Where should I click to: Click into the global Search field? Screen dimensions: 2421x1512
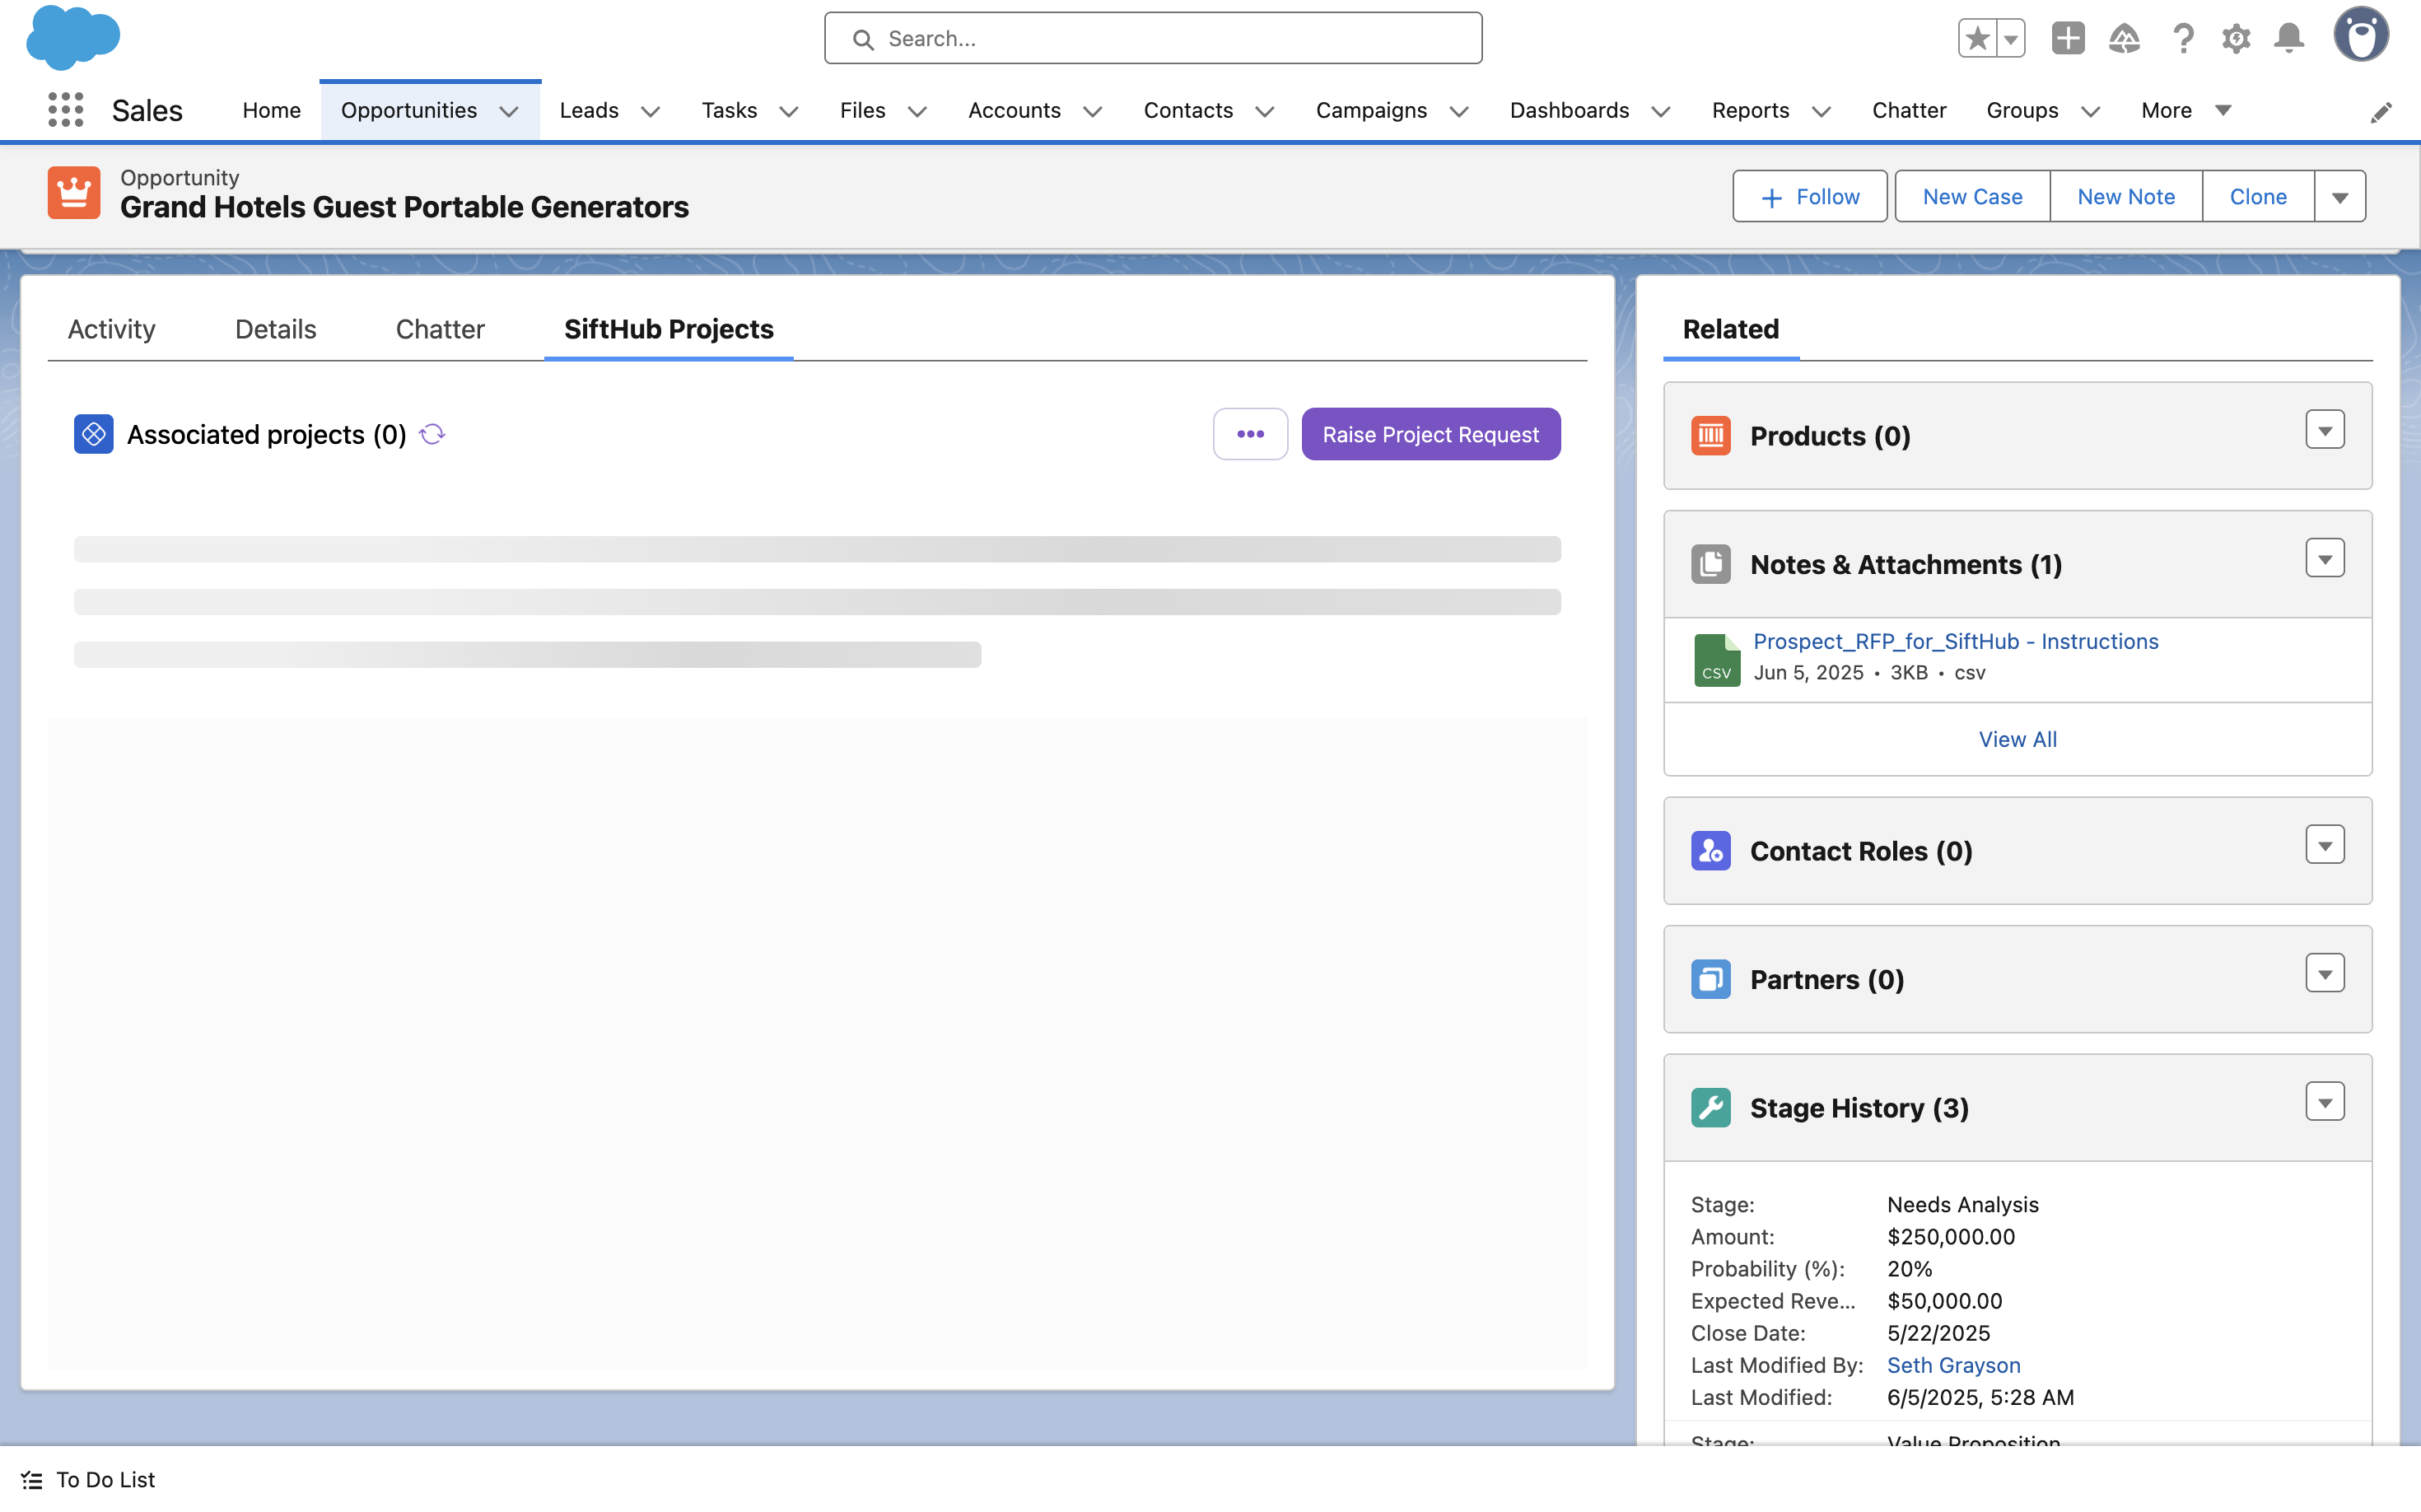1153,38
